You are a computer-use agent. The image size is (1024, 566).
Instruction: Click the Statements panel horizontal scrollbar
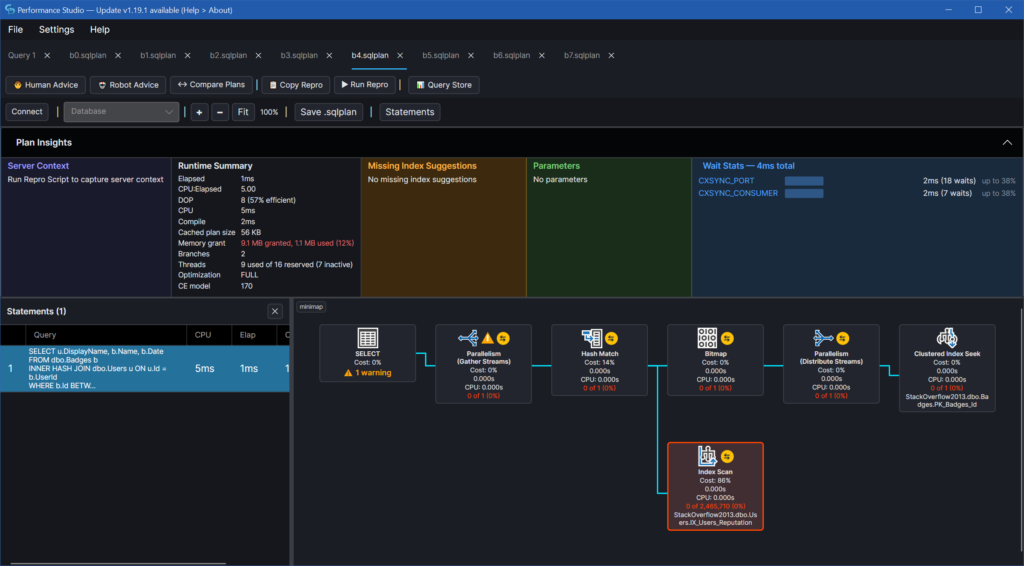(x=118, y=563)
